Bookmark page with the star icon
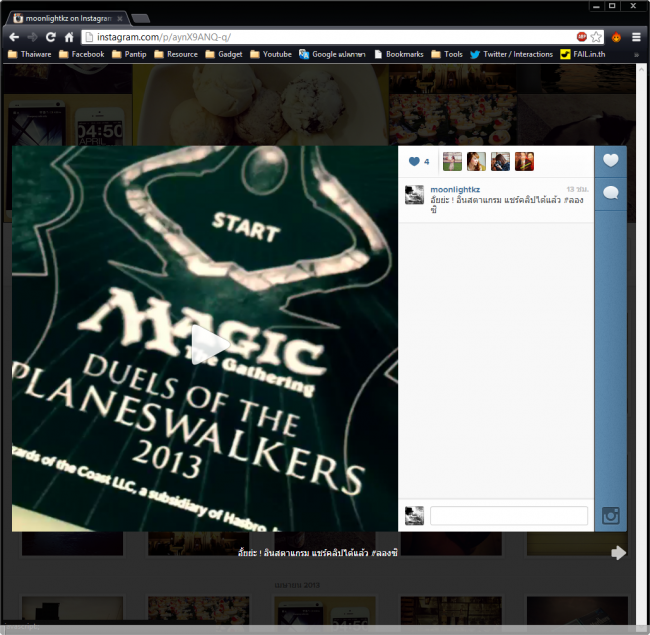Screen dimensions: 650x635 pos(596,37)
